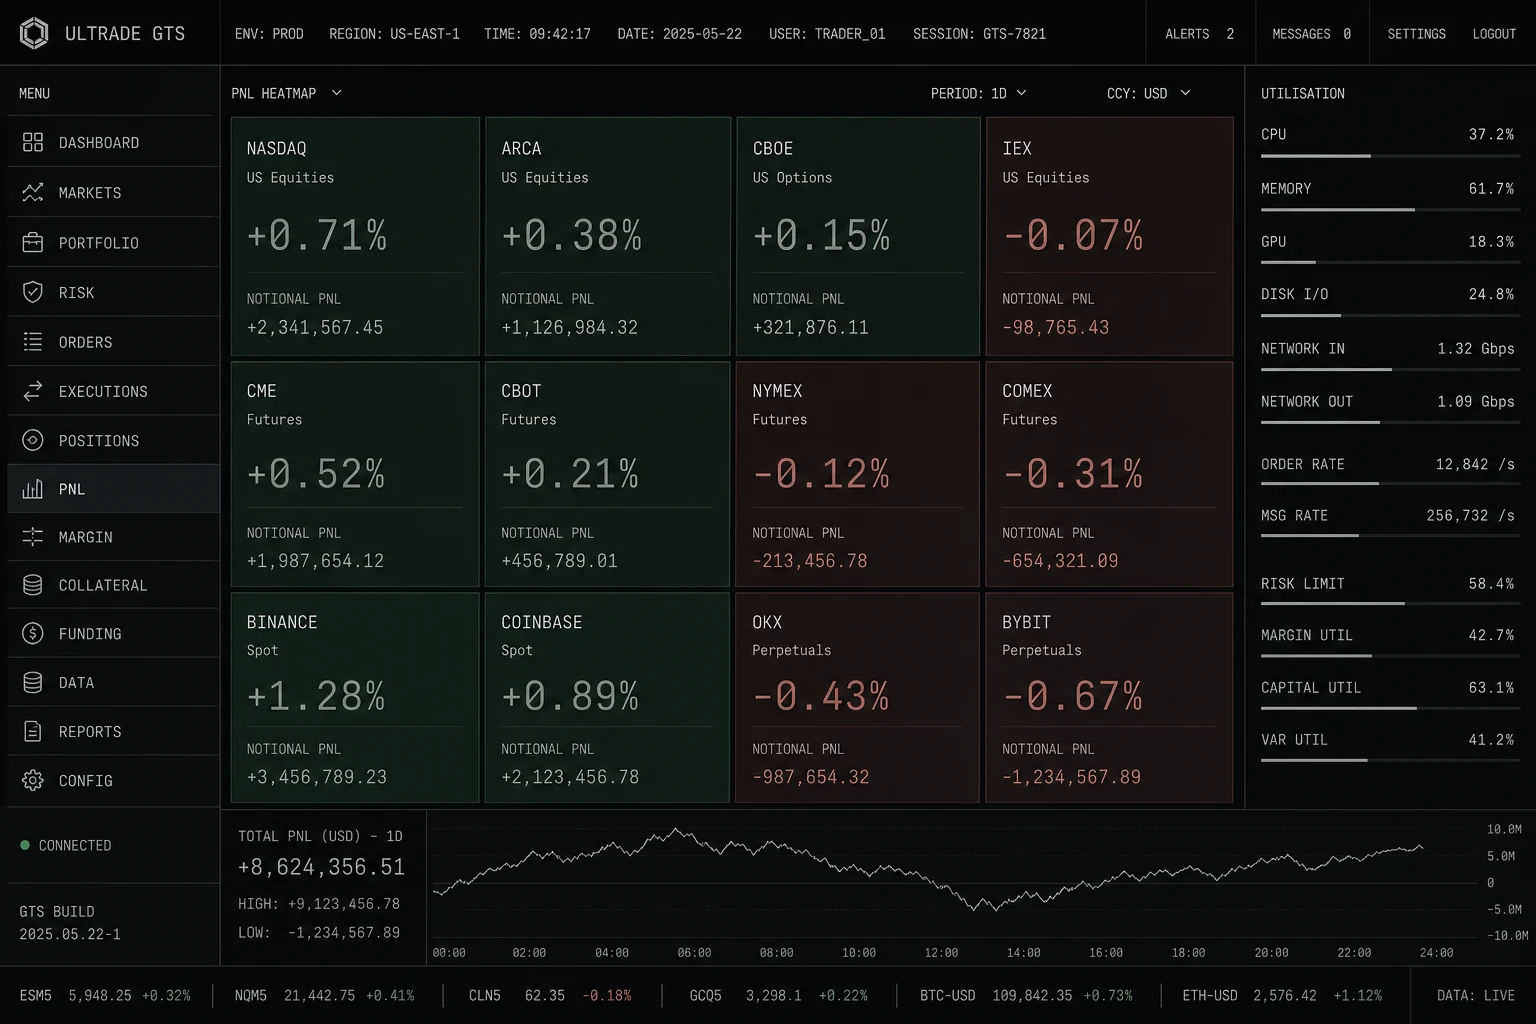
Task: Click the Markets chart-line icon
Action: point(33,192)
